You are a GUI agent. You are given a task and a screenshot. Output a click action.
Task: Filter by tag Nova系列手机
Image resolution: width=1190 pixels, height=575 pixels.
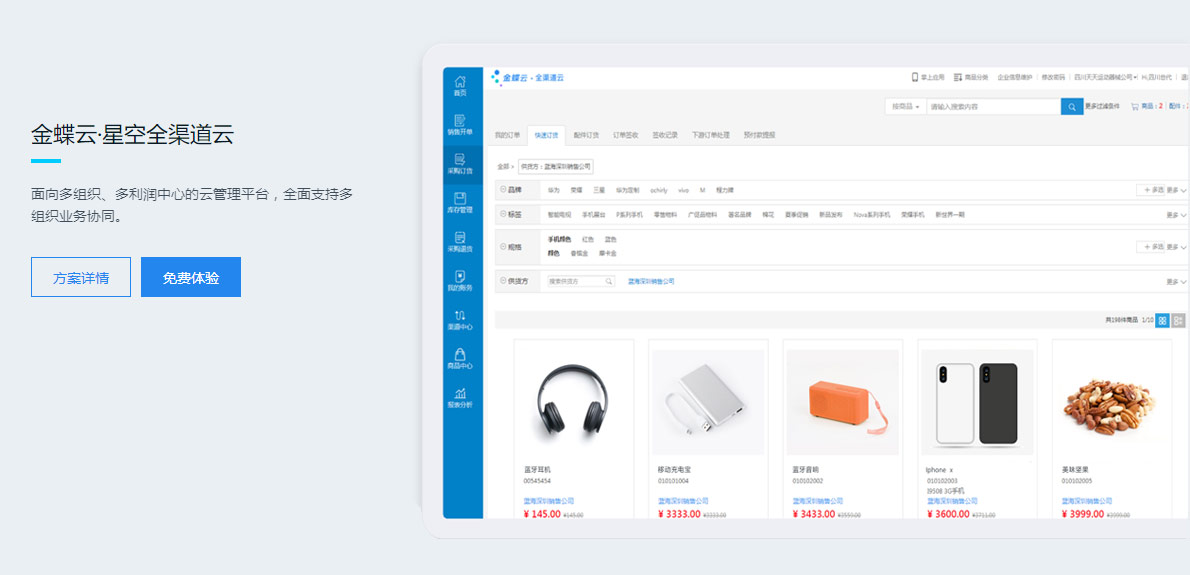871,215
